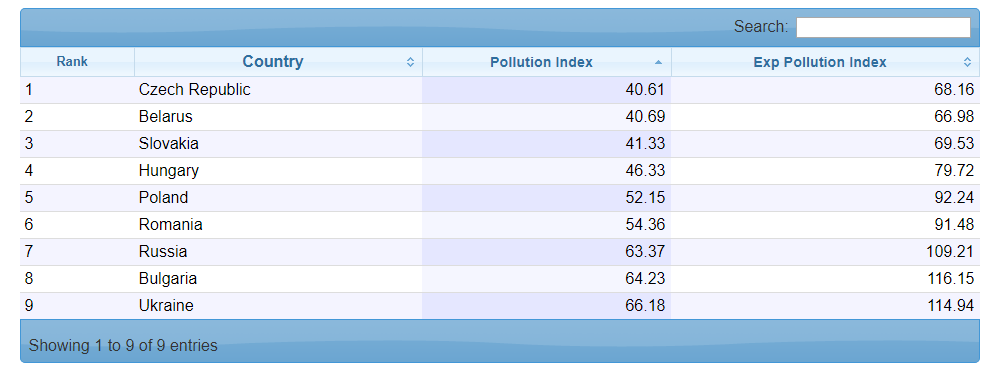989x375 pixels.
Task: Click pollution index value 54.36
Action: point(645,225)
